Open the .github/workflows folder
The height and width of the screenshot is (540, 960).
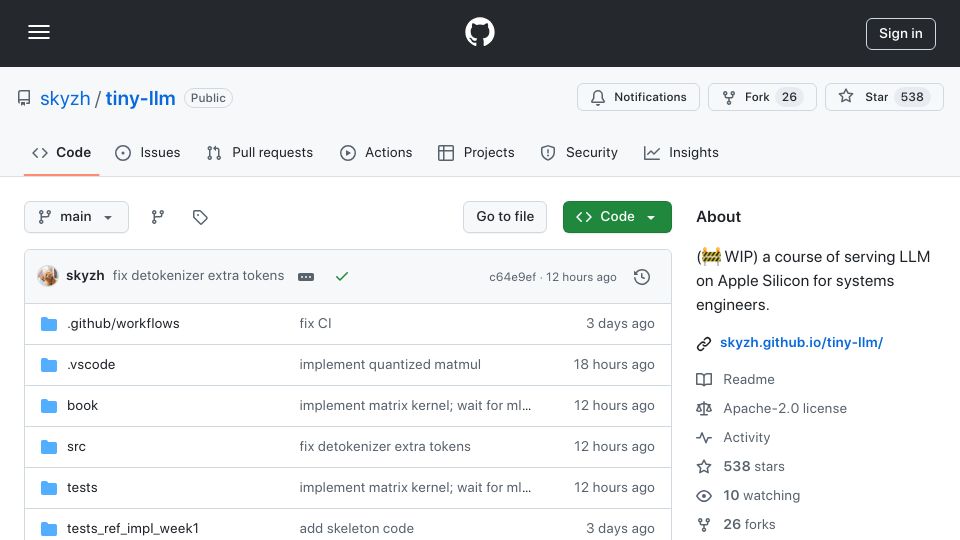pyautogui.click(x=123, y=323)
